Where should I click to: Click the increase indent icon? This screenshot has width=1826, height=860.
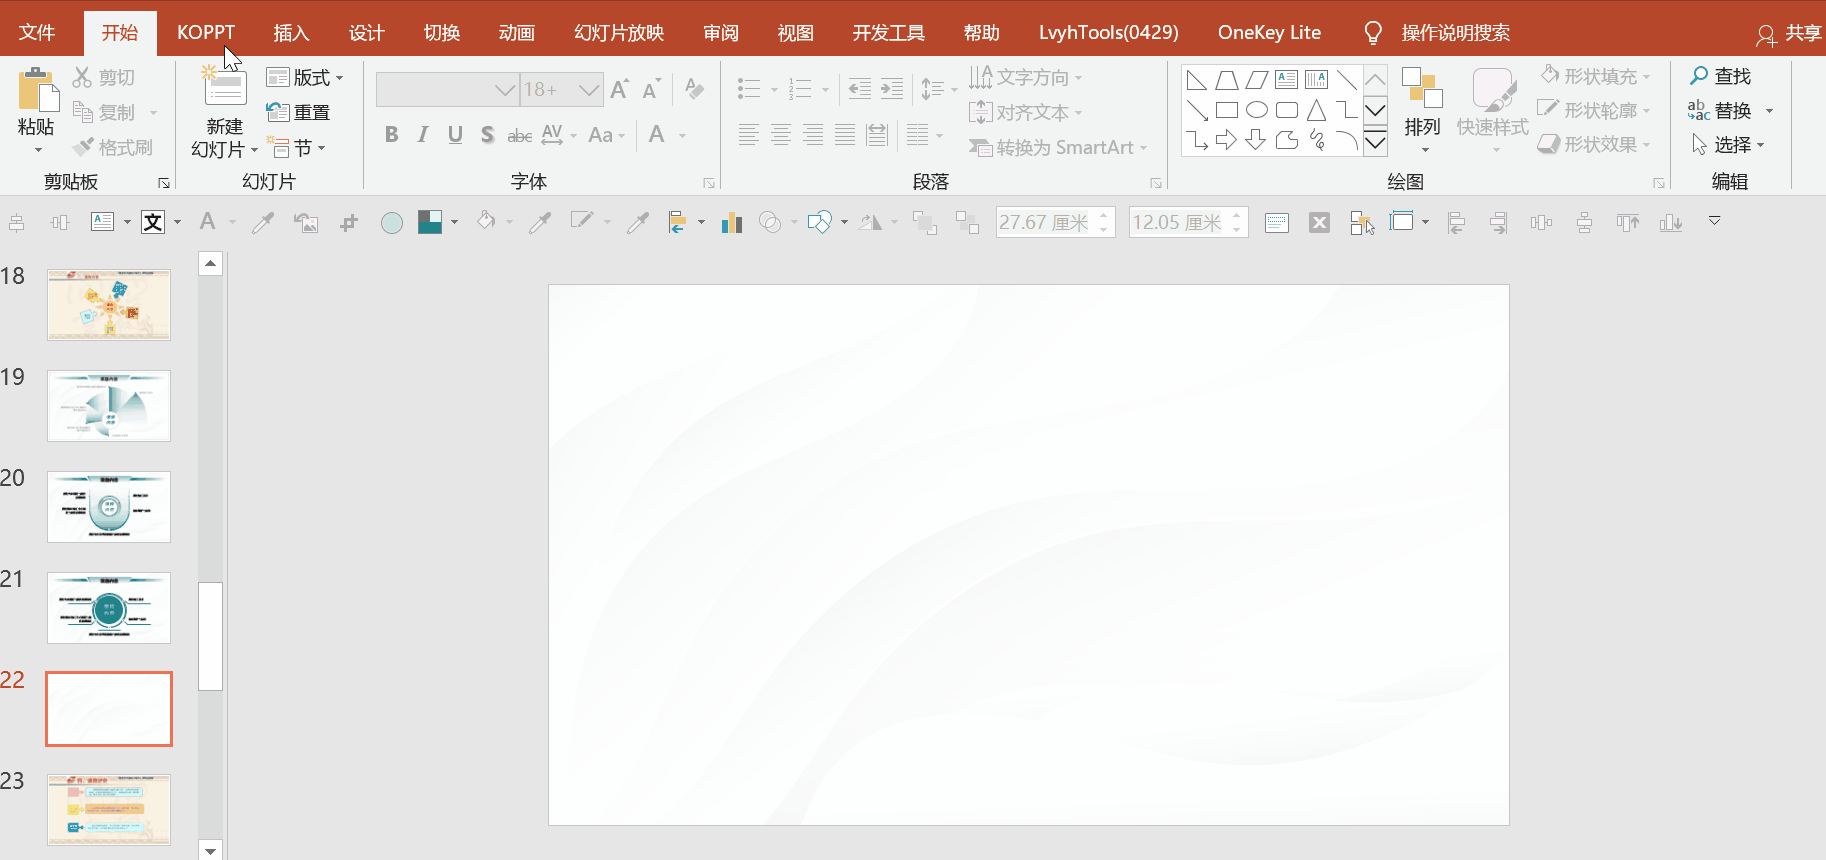pos(892,89)
